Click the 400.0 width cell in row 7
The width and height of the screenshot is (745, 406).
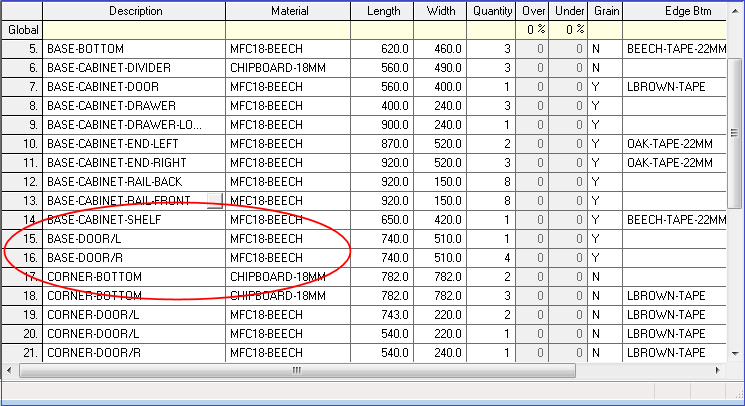click(440, 87)
